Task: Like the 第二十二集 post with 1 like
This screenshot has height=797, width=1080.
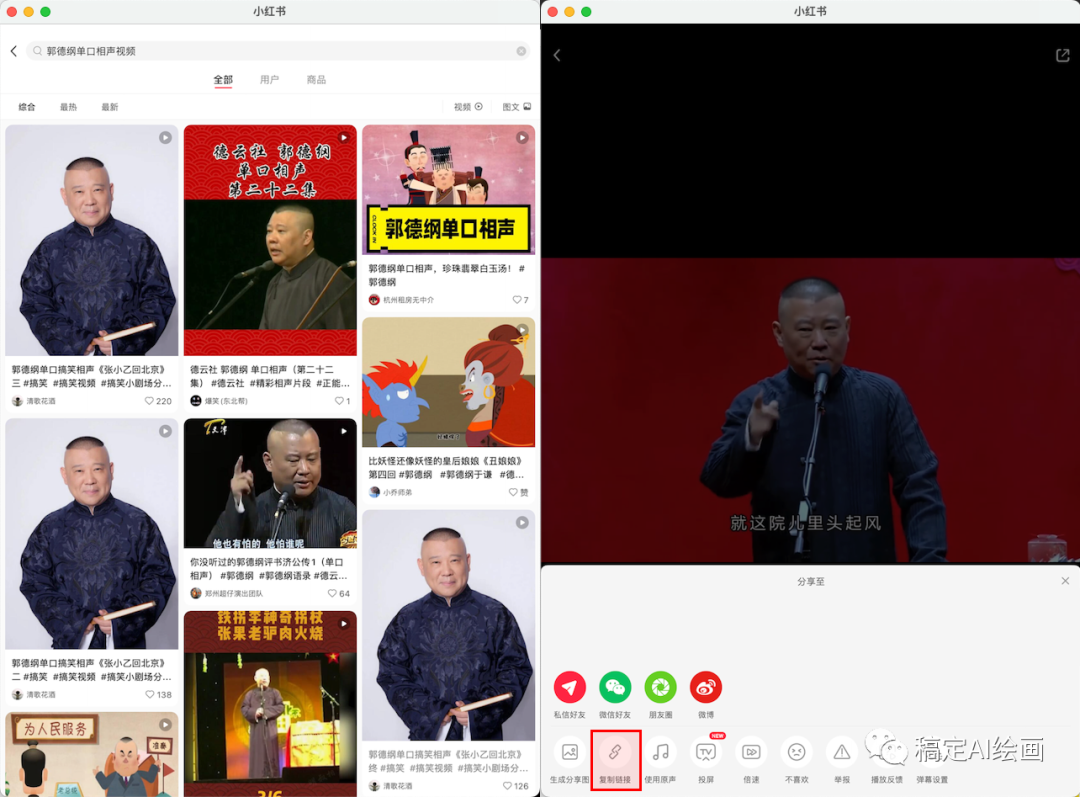Action: 338,401
